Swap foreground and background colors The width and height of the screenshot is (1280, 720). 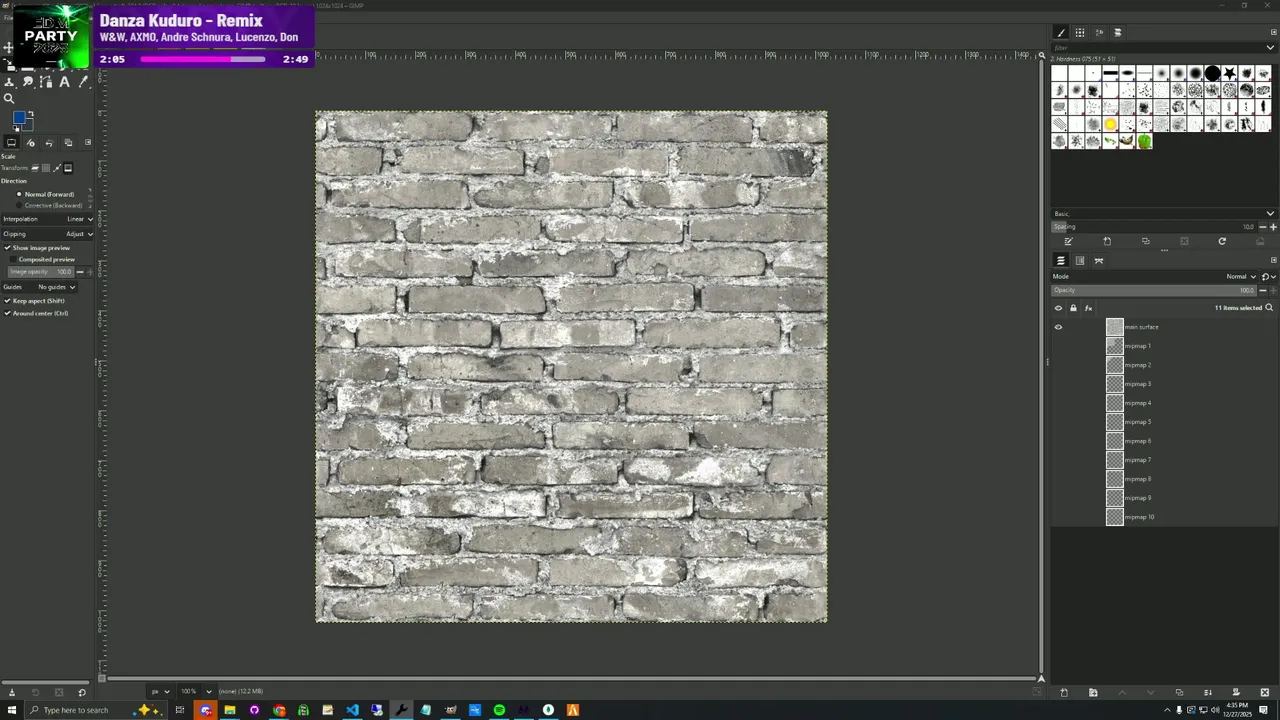pos(30,114)
